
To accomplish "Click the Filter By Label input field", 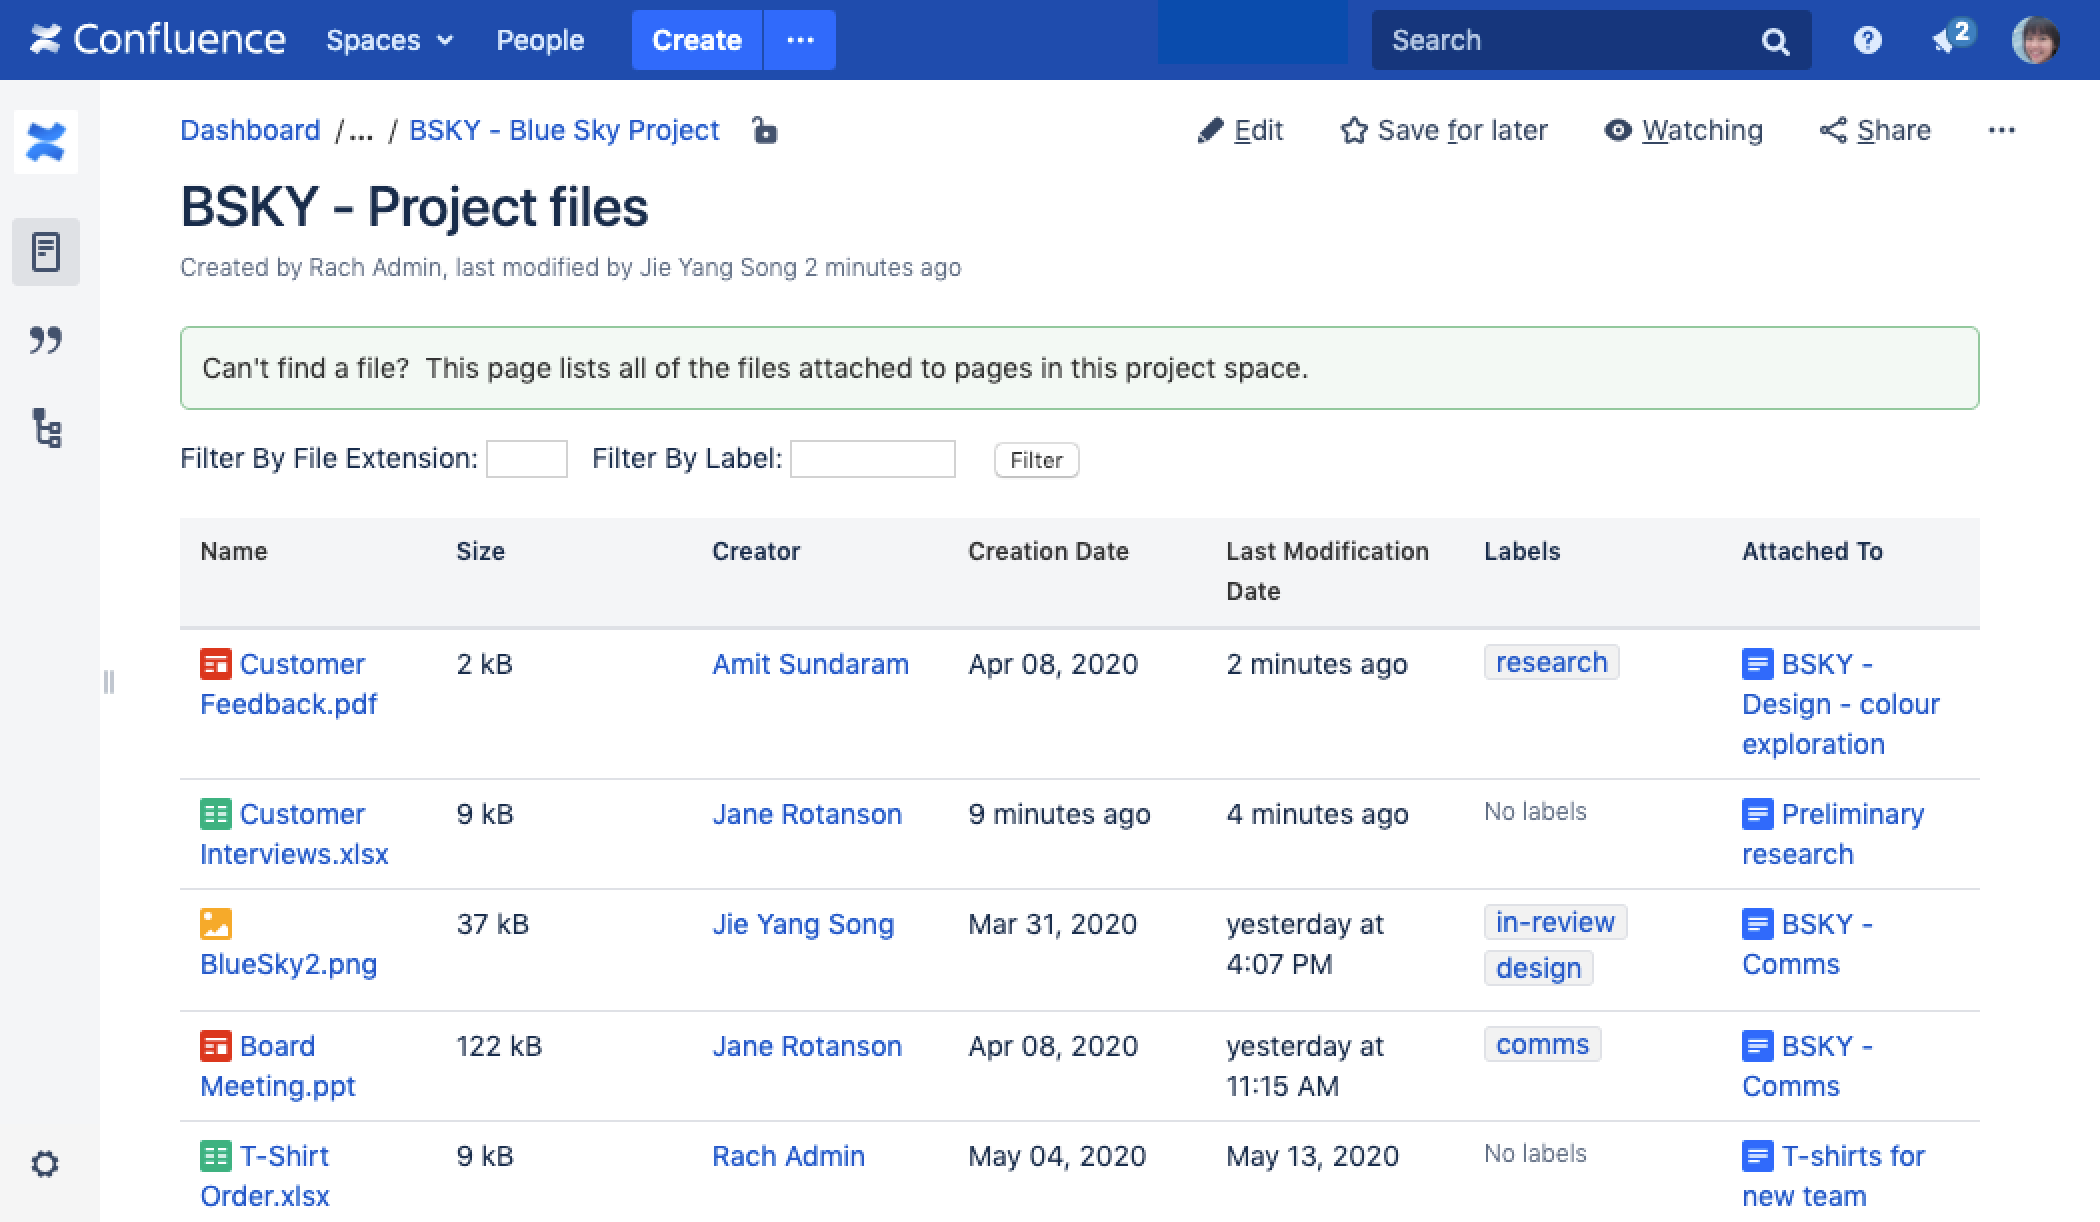I will (x=873, y=459).
